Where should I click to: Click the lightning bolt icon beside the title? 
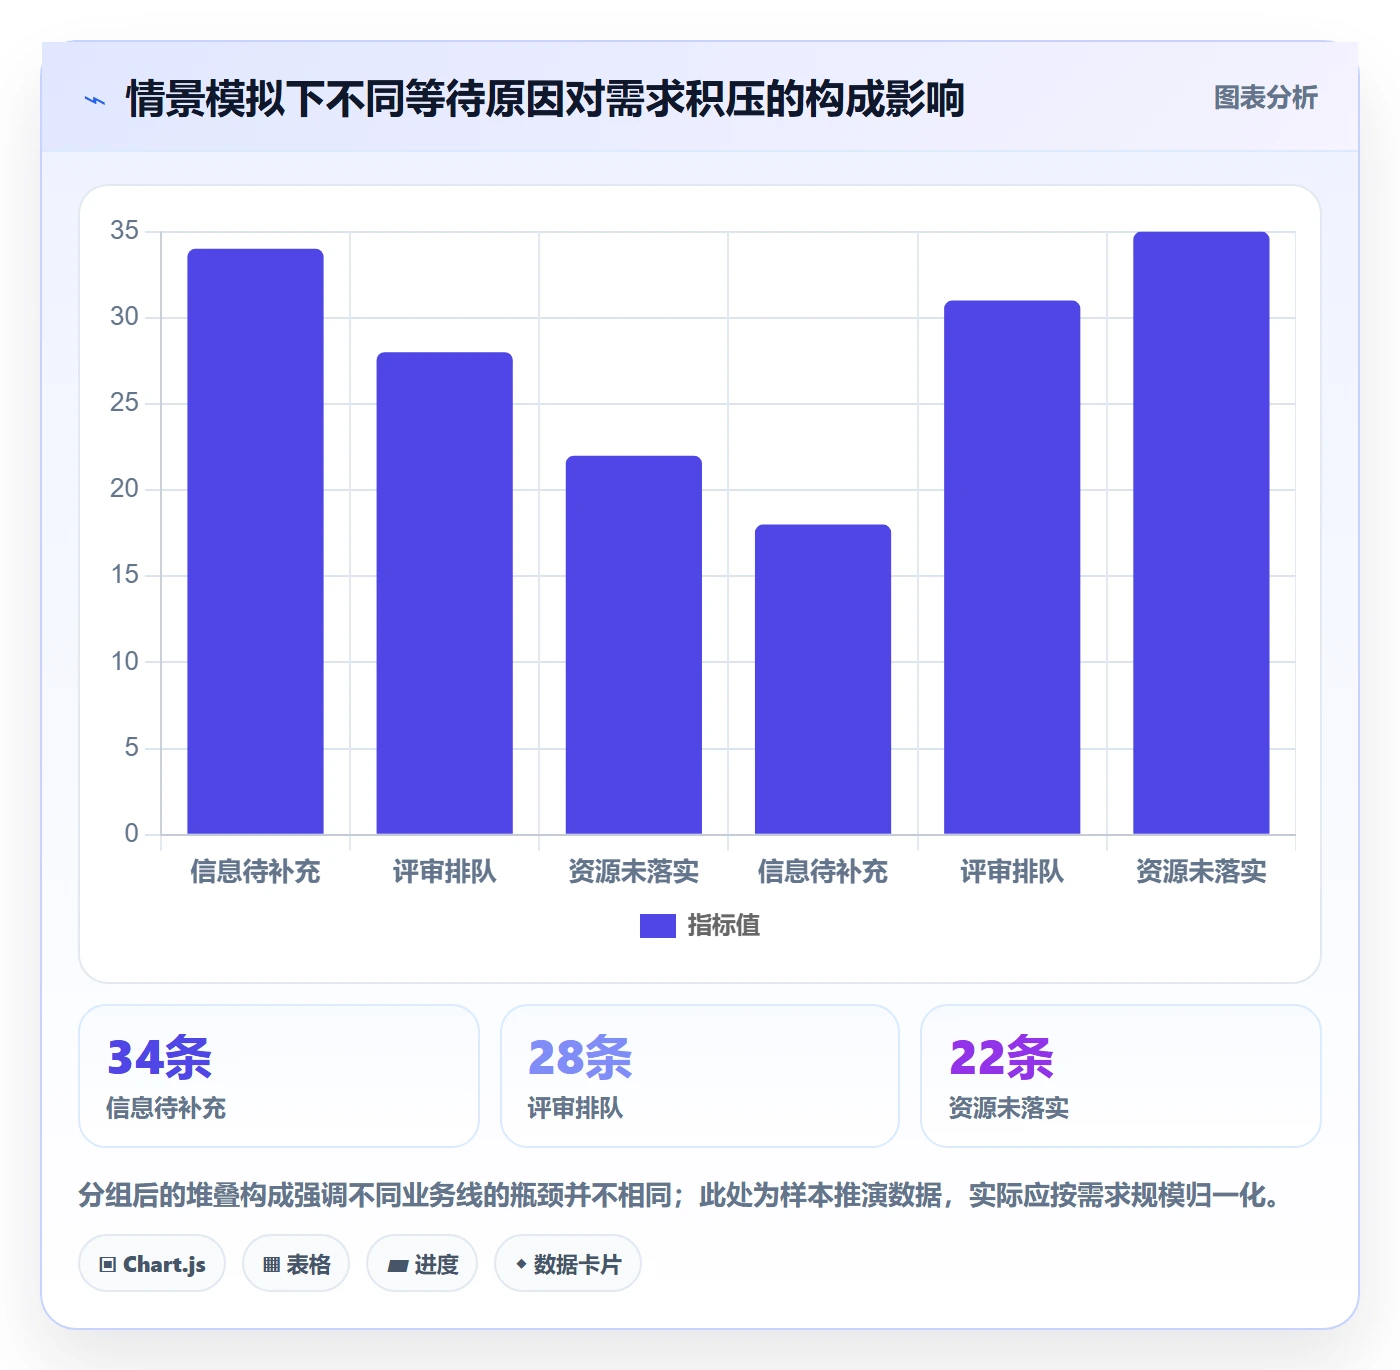click(95, 100)
